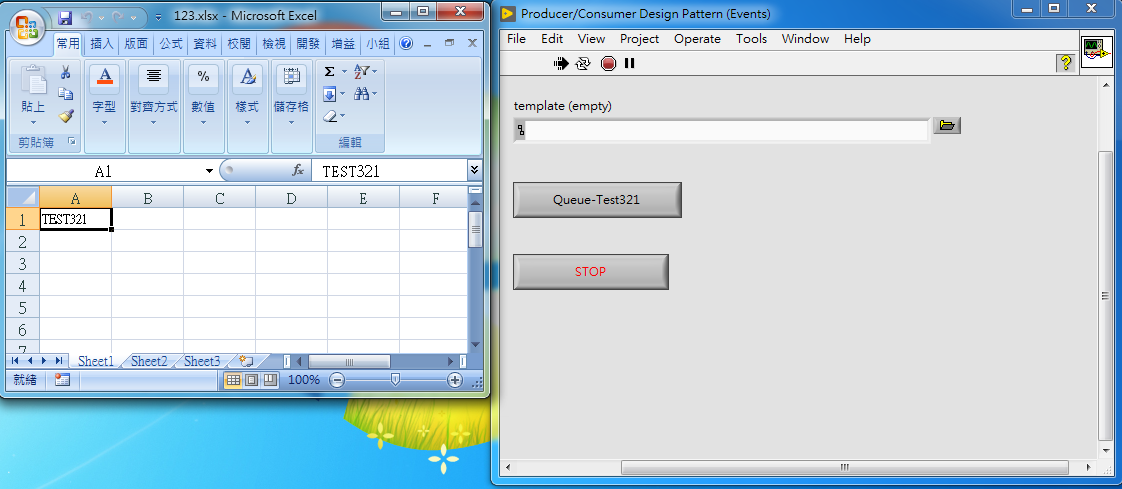This screenshot has height=489, width=1122.
Task: Click LabVIEW's horizontal scrollbar thumb
Action: tap(844, 468)
